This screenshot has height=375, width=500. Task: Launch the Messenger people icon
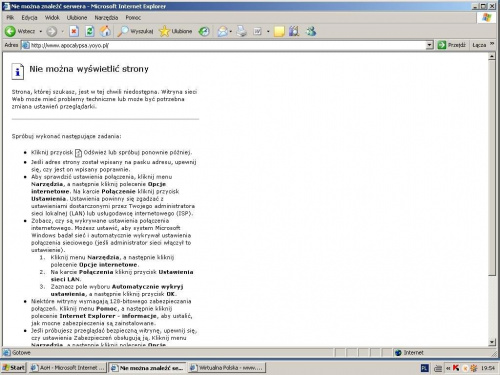pyautogui.click(x=311, y=31)
